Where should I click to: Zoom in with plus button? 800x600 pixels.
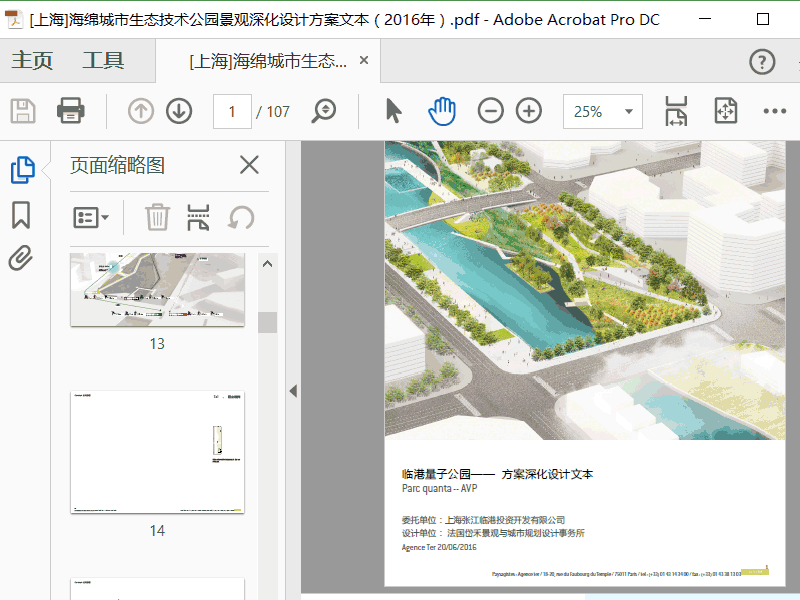pyautogui.click(x=529, y=111)
